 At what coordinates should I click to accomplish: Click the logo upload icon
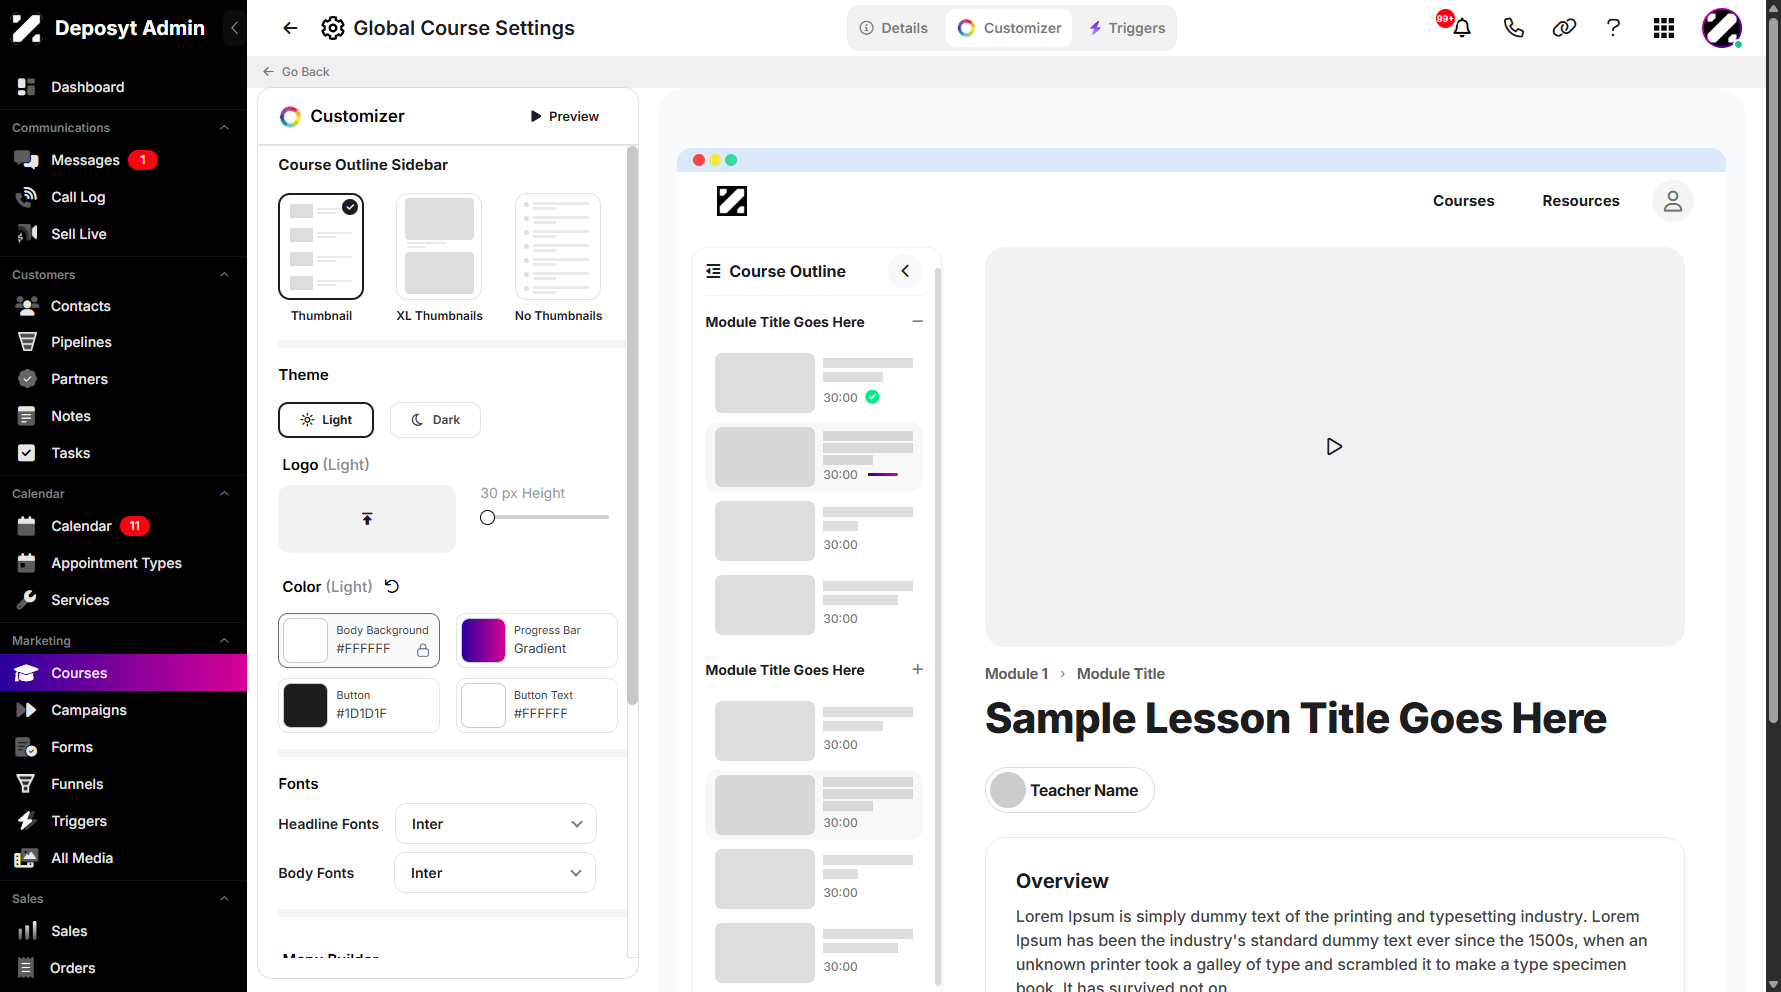click(x=367, y=519)
